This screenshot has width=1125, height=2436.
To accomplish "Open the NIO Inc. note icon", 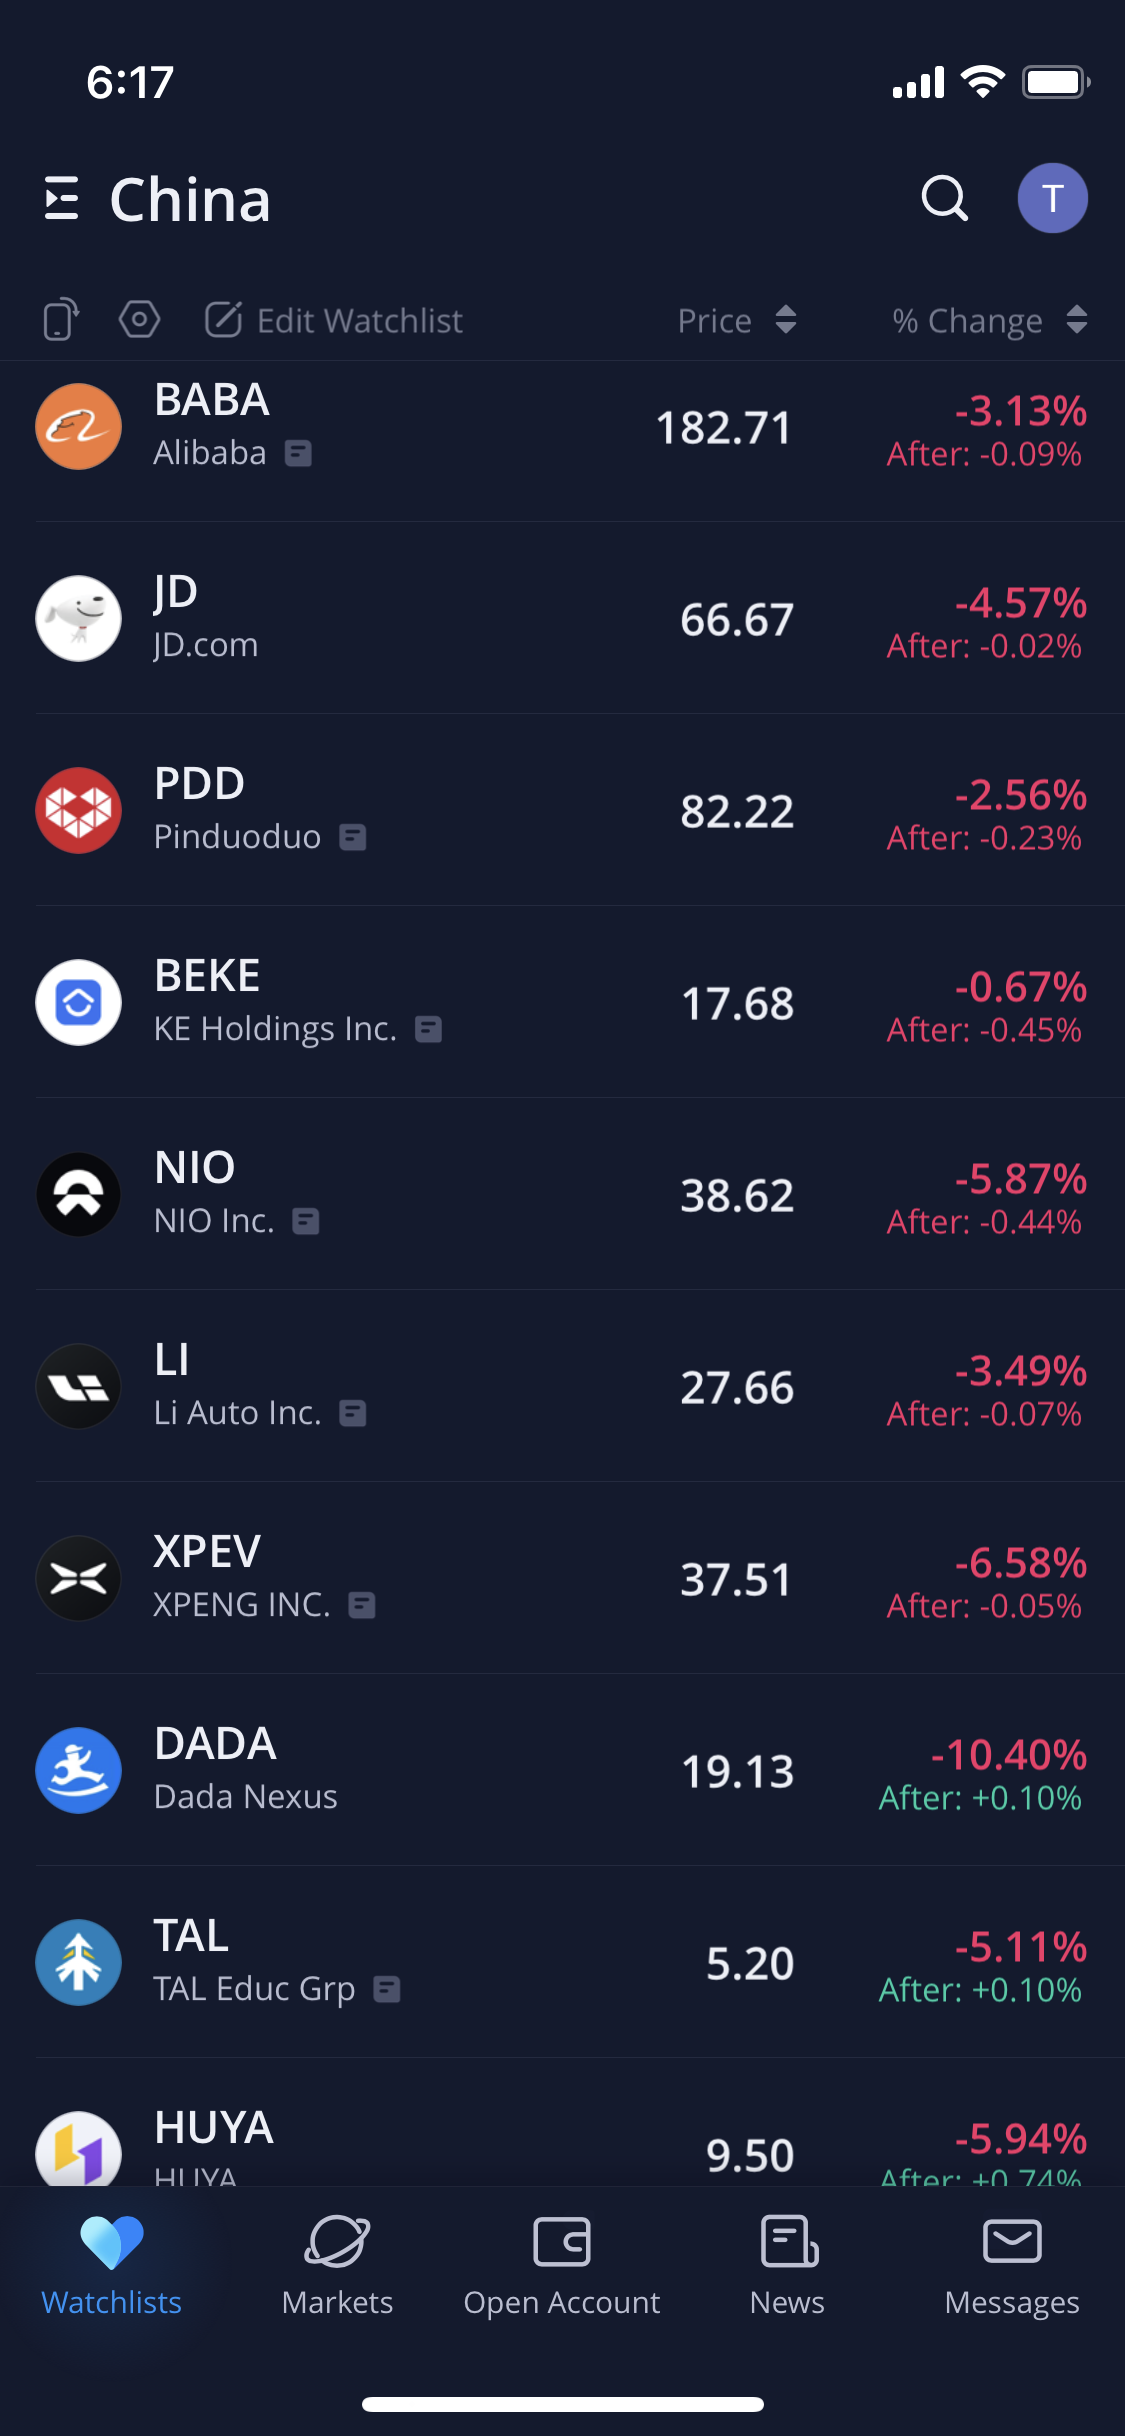I will coord(306,1221).
